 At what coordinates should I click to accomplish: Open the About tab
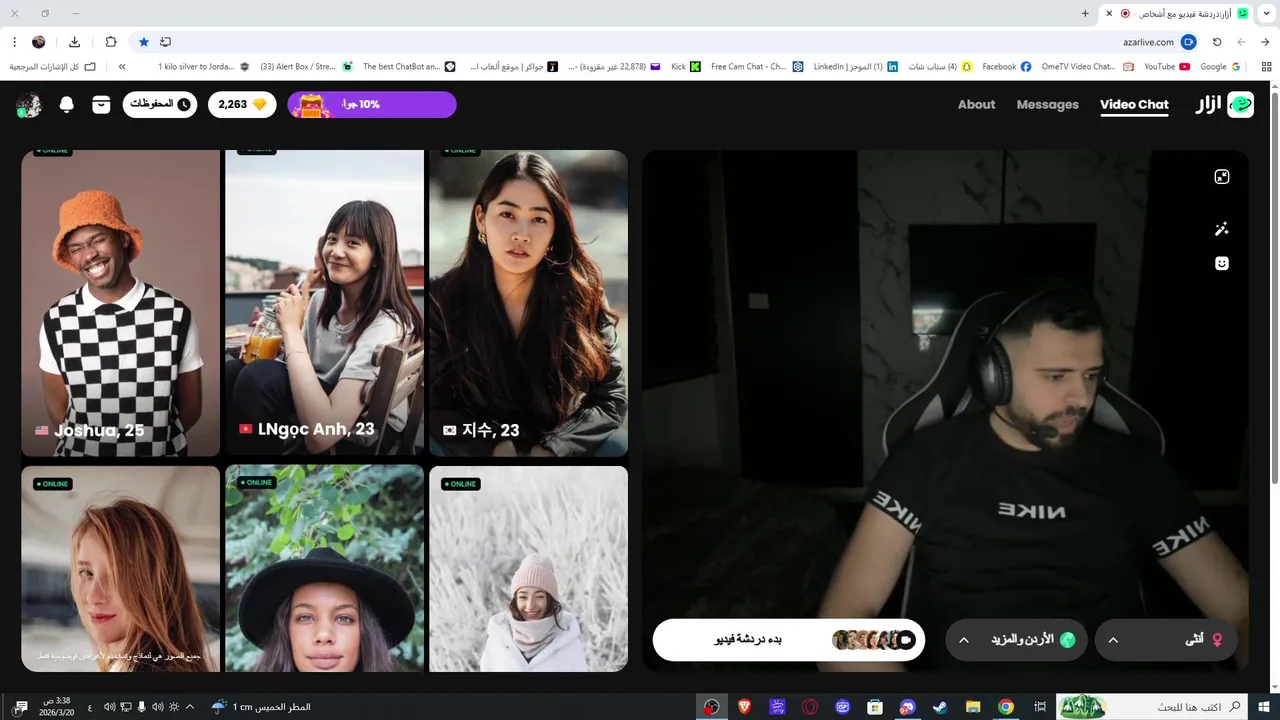(976, 105)
